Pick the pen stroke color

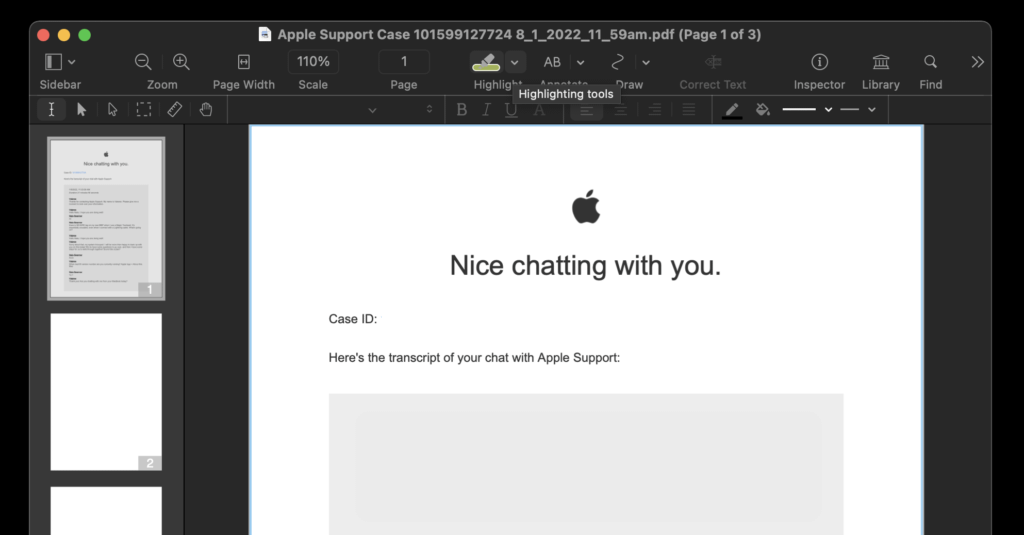(x=732, y=110)
